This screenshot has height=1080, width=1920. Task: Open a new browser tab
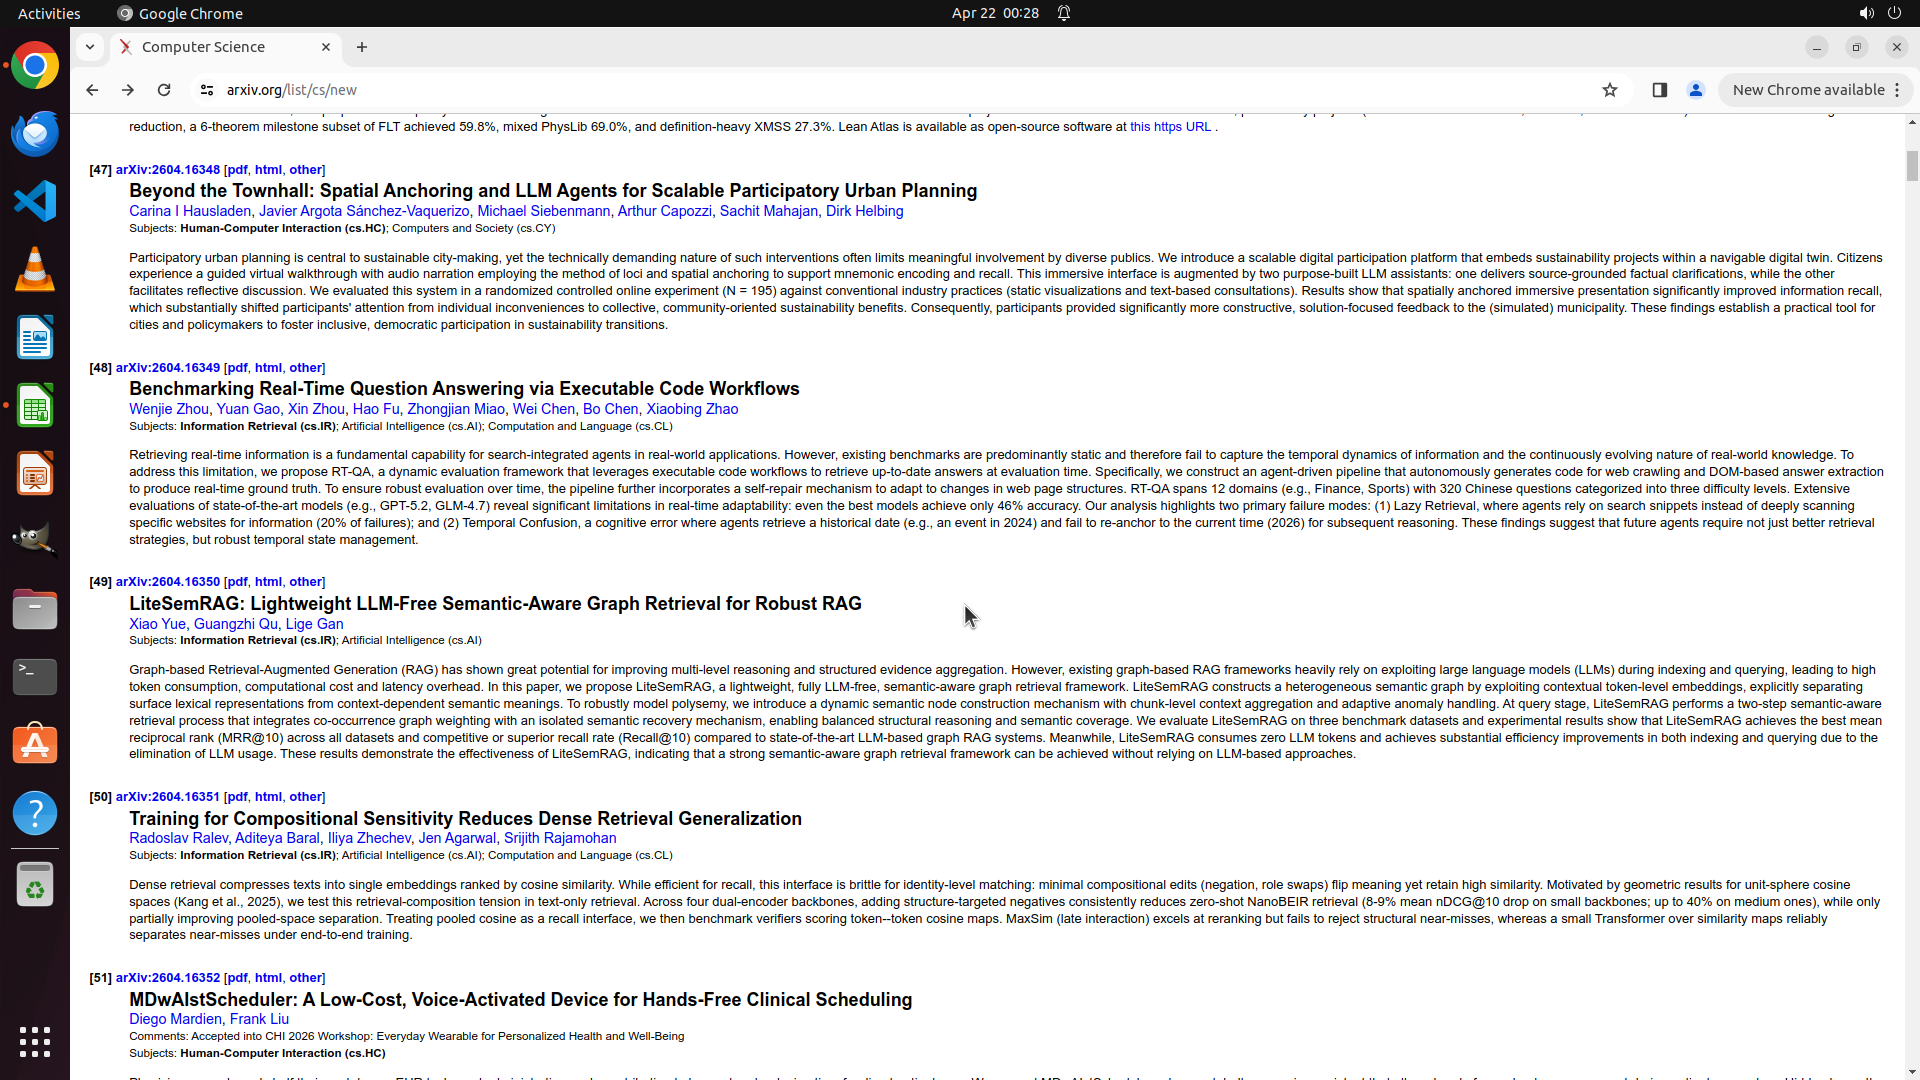pyautogui.click(x=362, y=47)
